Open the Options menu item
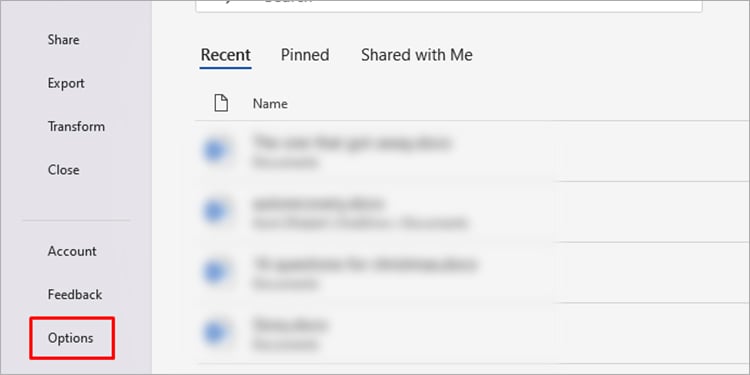Viewport: 750px width, 375px height. coord(70,338)
